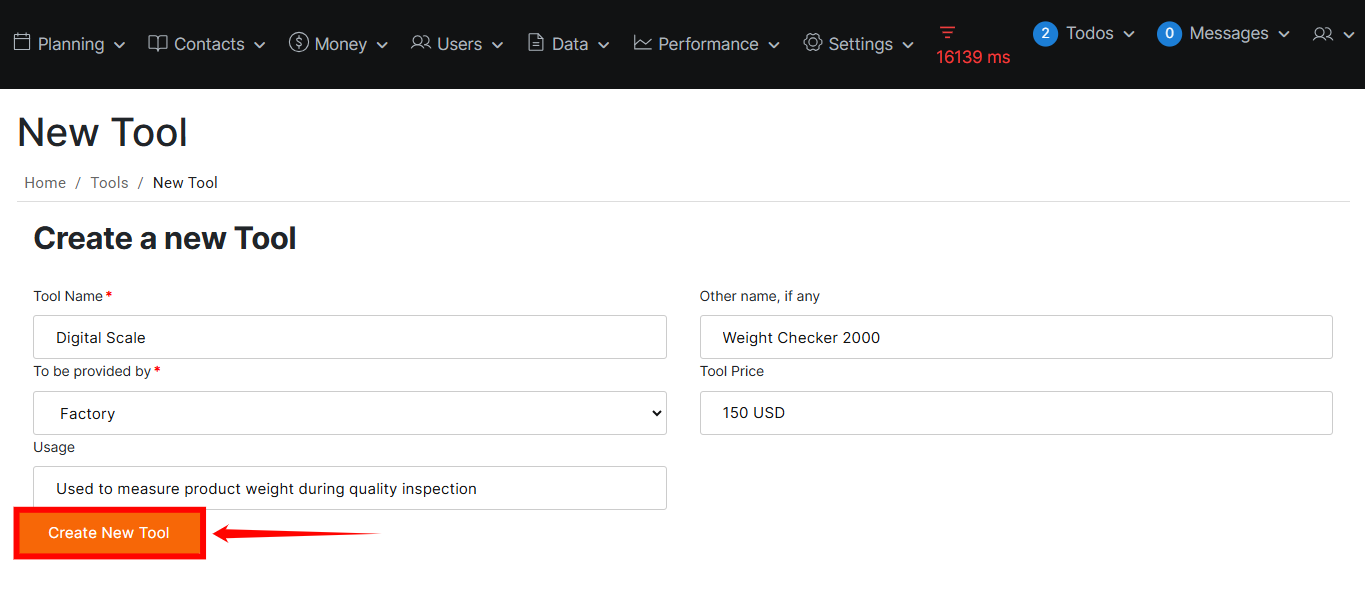Viewport: 1365px width, 615px height.
Task: Click the gear icon beside Settings
Action: (813, 43)
